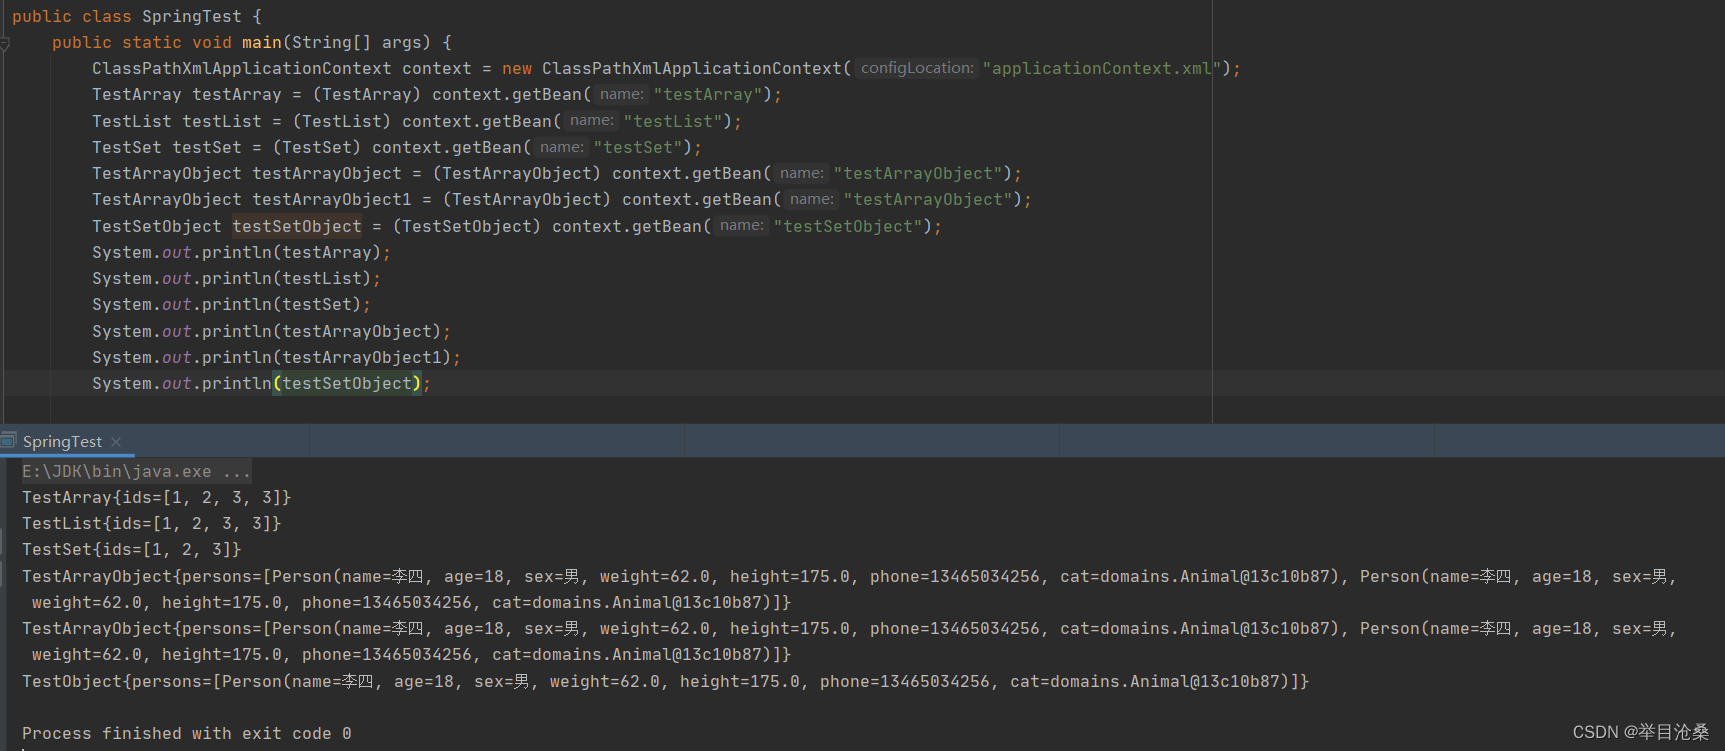Click the static keyword in the main declaration
1725x751 pixels.
coord(152,43)
